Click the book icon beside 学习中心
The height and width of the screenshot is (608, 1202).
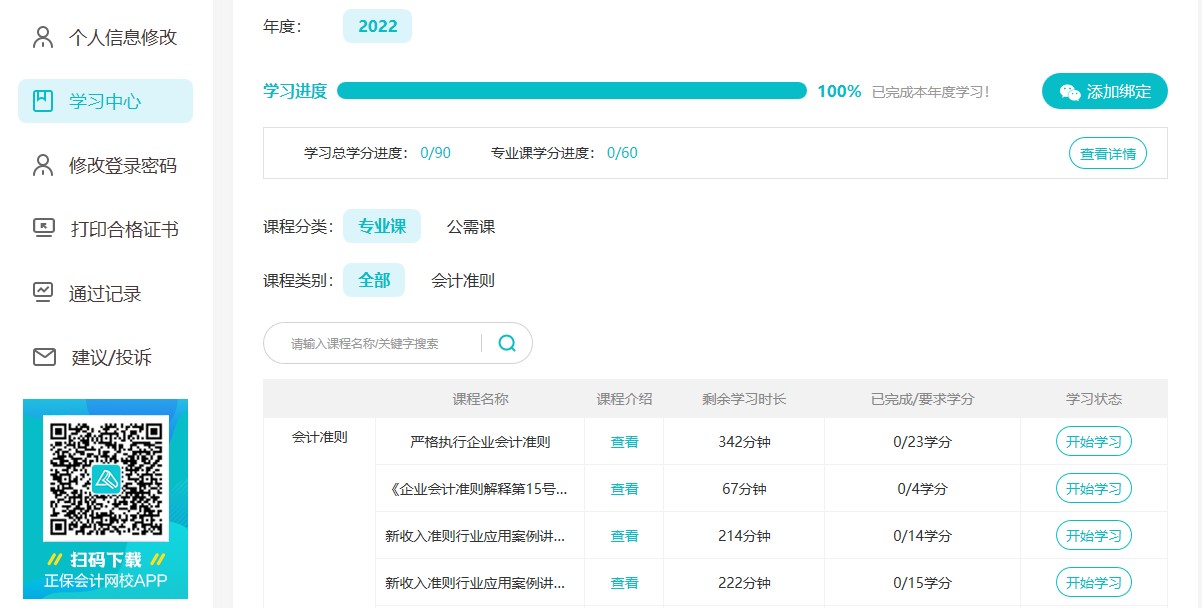[43, 101]
